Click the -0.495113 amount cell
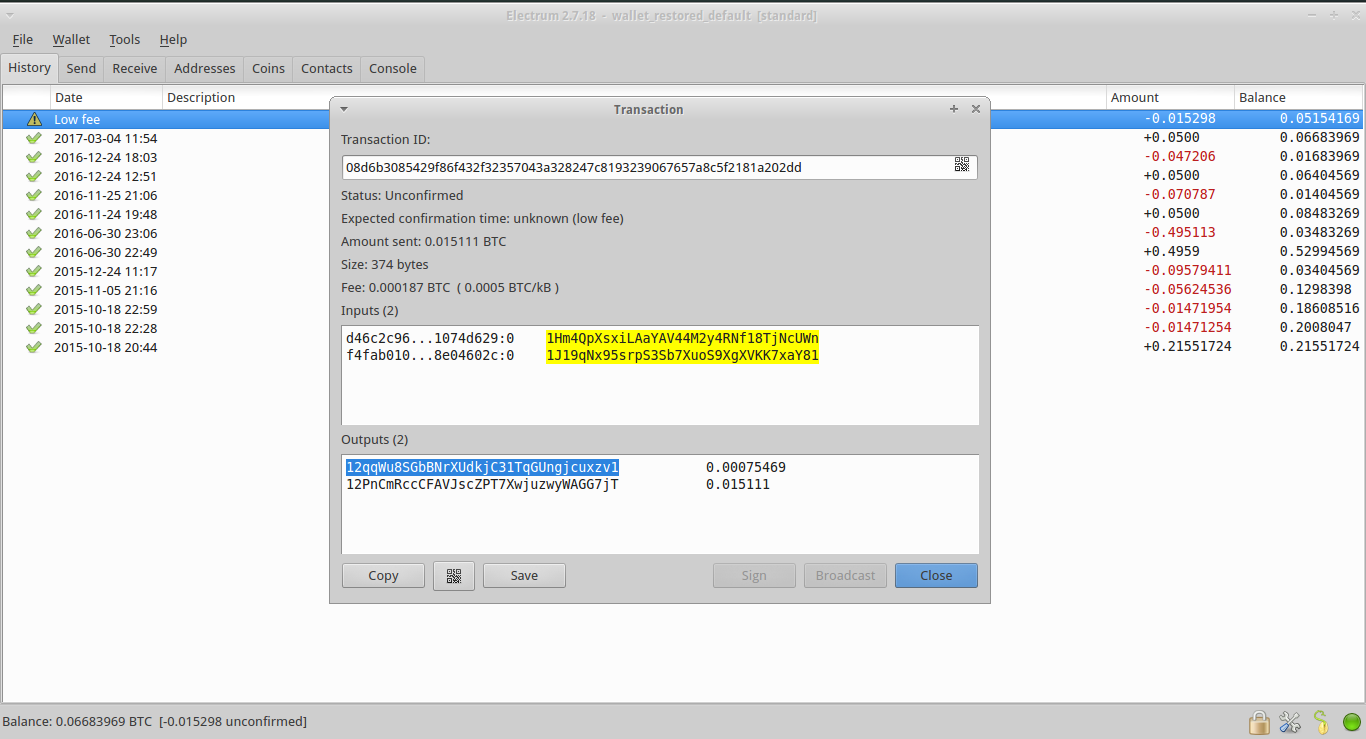 pyautogui.click(x=1179, y=233)
